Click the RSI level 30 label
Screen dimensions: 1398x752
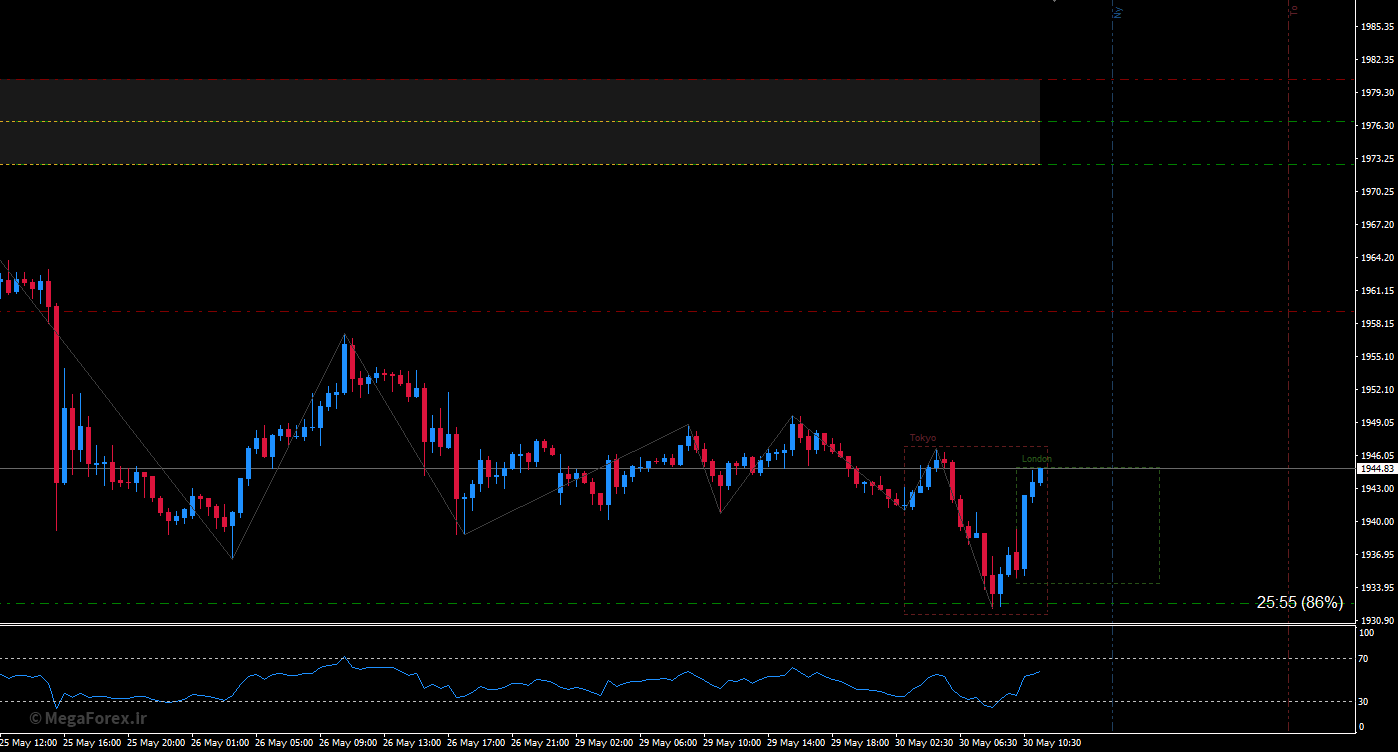click(x=1363, y=702)
